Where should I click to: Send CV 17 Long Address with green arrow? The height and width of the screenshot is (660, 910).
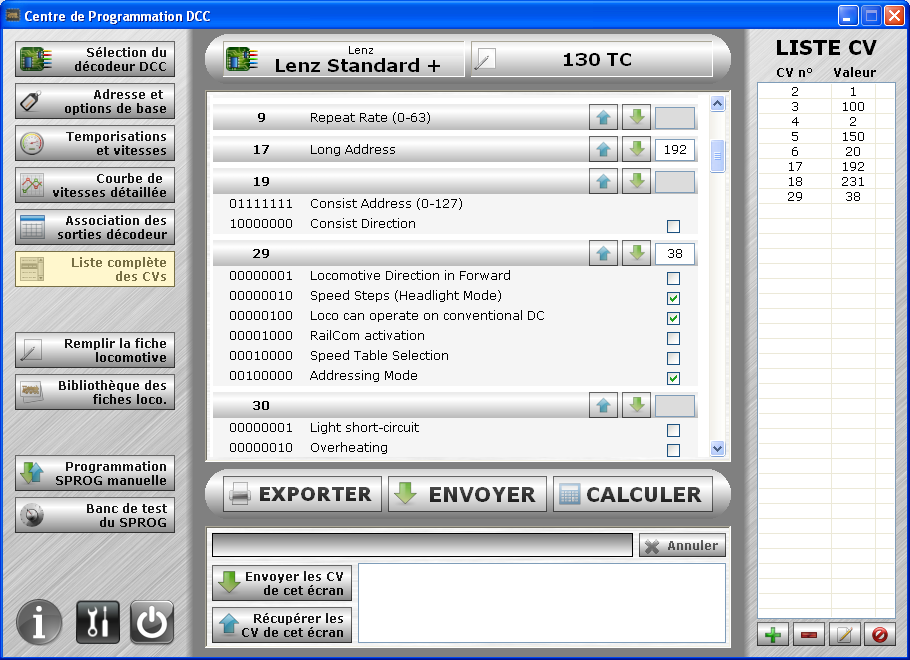coord(637,150)
